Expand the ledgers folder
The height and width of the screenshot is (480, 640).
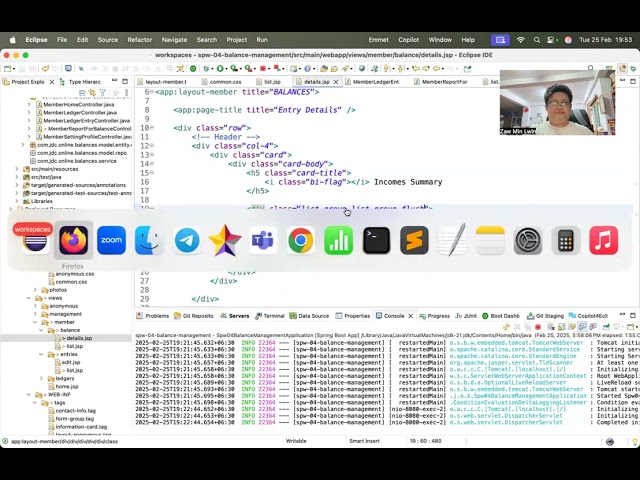click(42, 378)
